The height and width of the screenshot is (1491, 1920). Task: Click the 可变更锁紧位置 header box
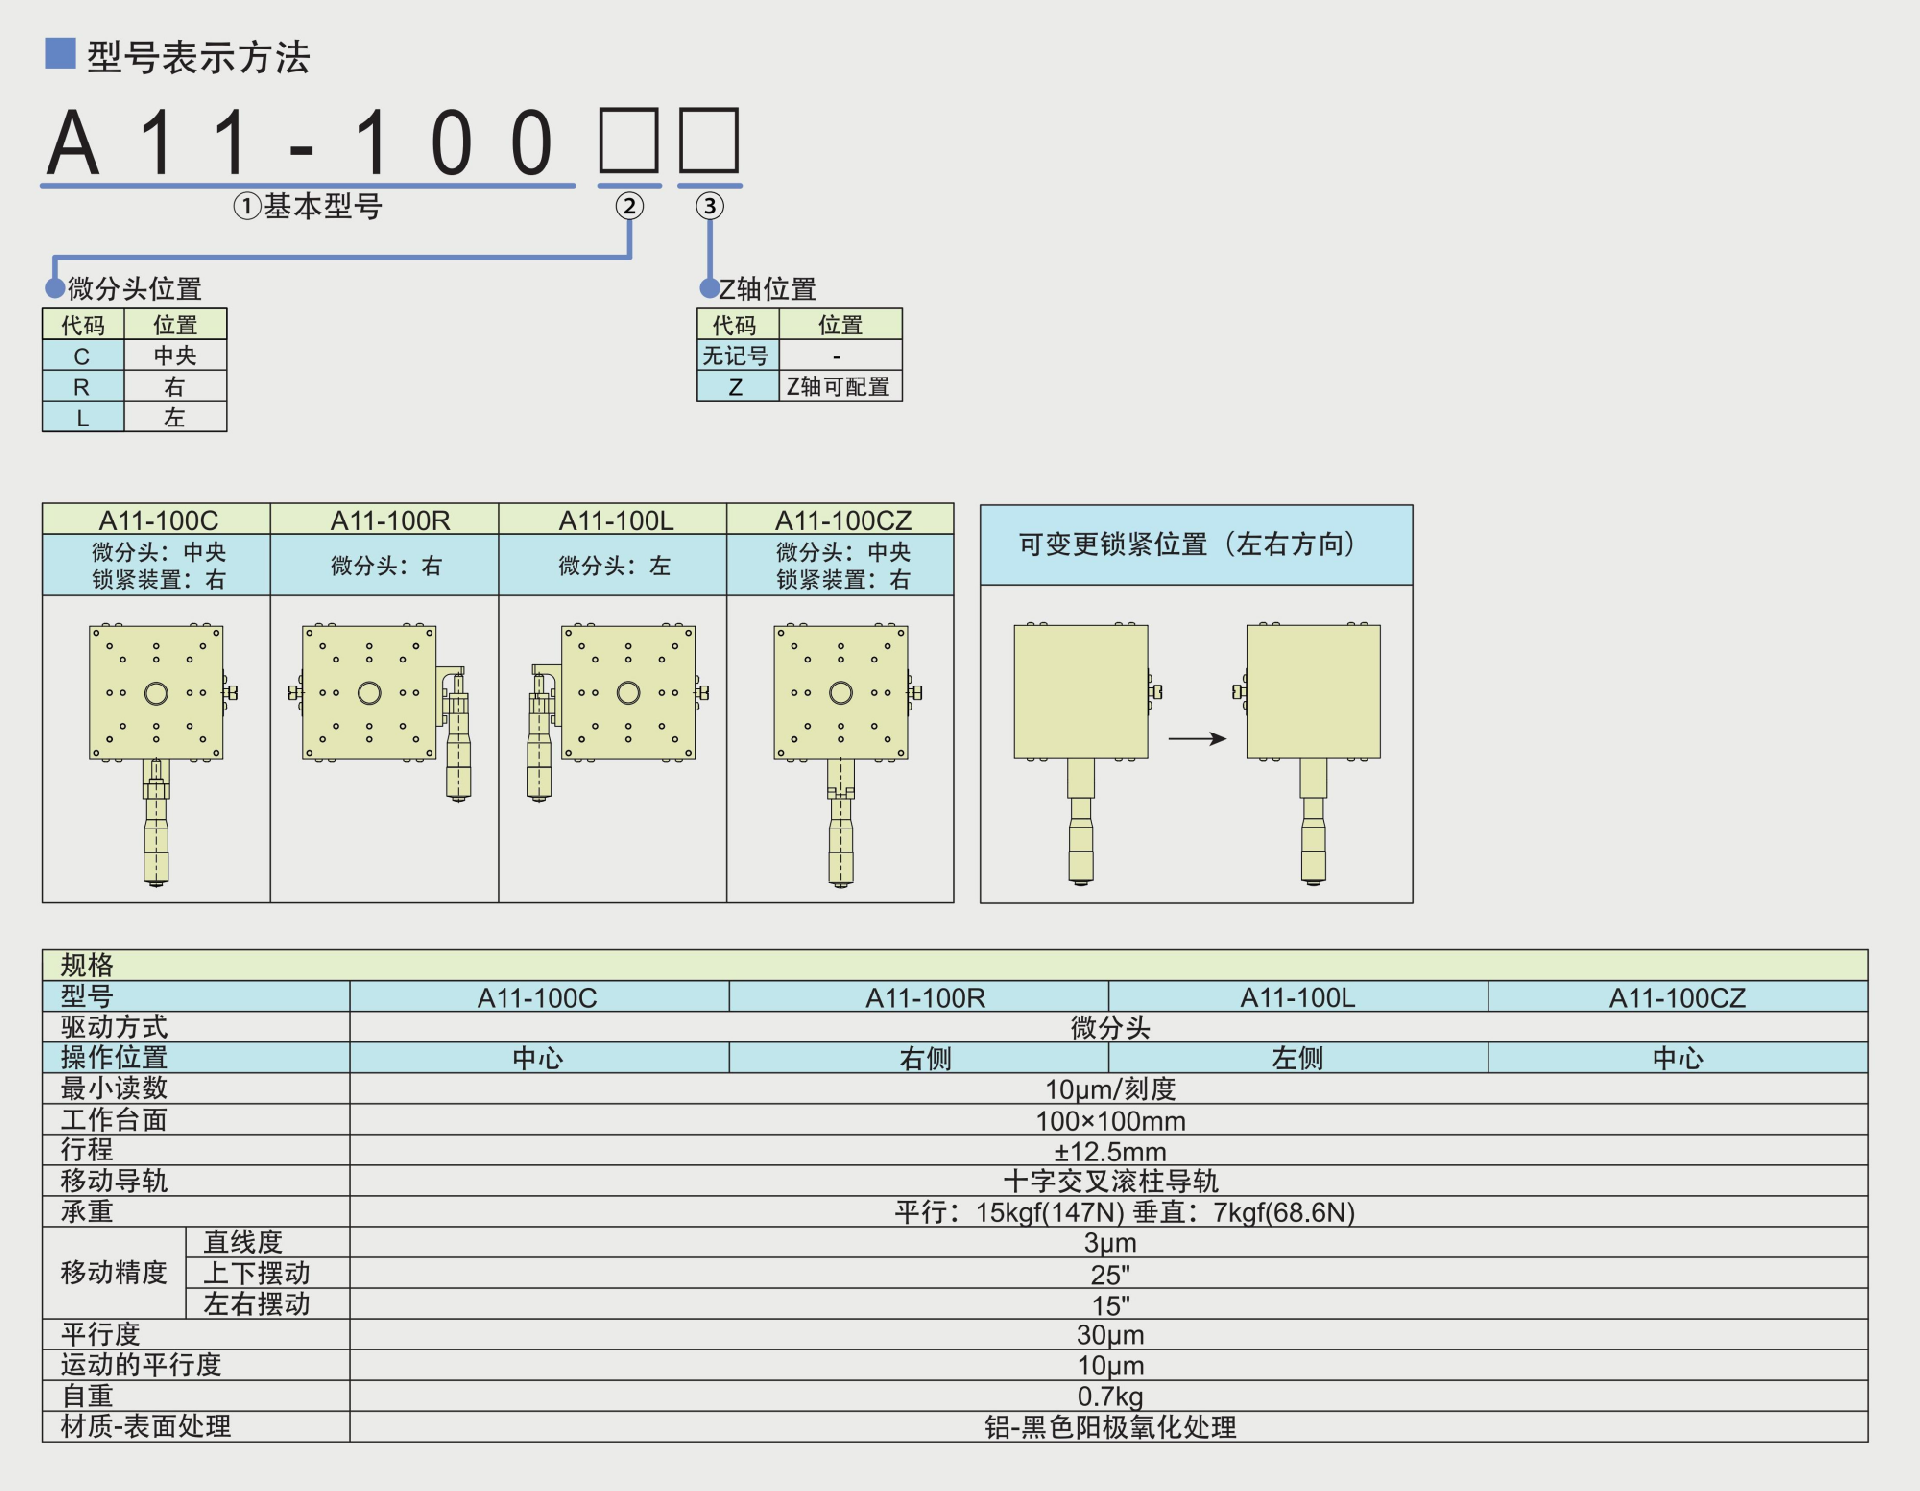(x=1196, y=545)
